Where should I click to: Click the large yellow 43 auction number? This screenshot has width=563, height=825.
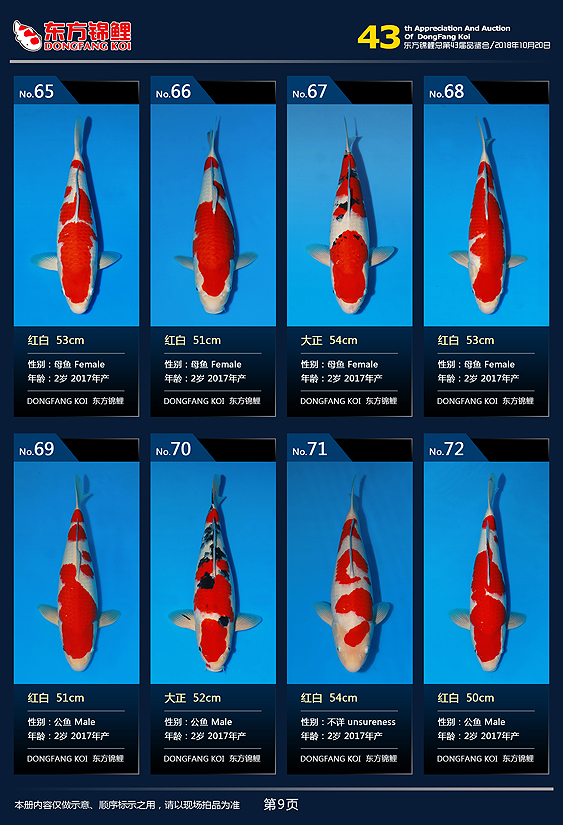379,37
